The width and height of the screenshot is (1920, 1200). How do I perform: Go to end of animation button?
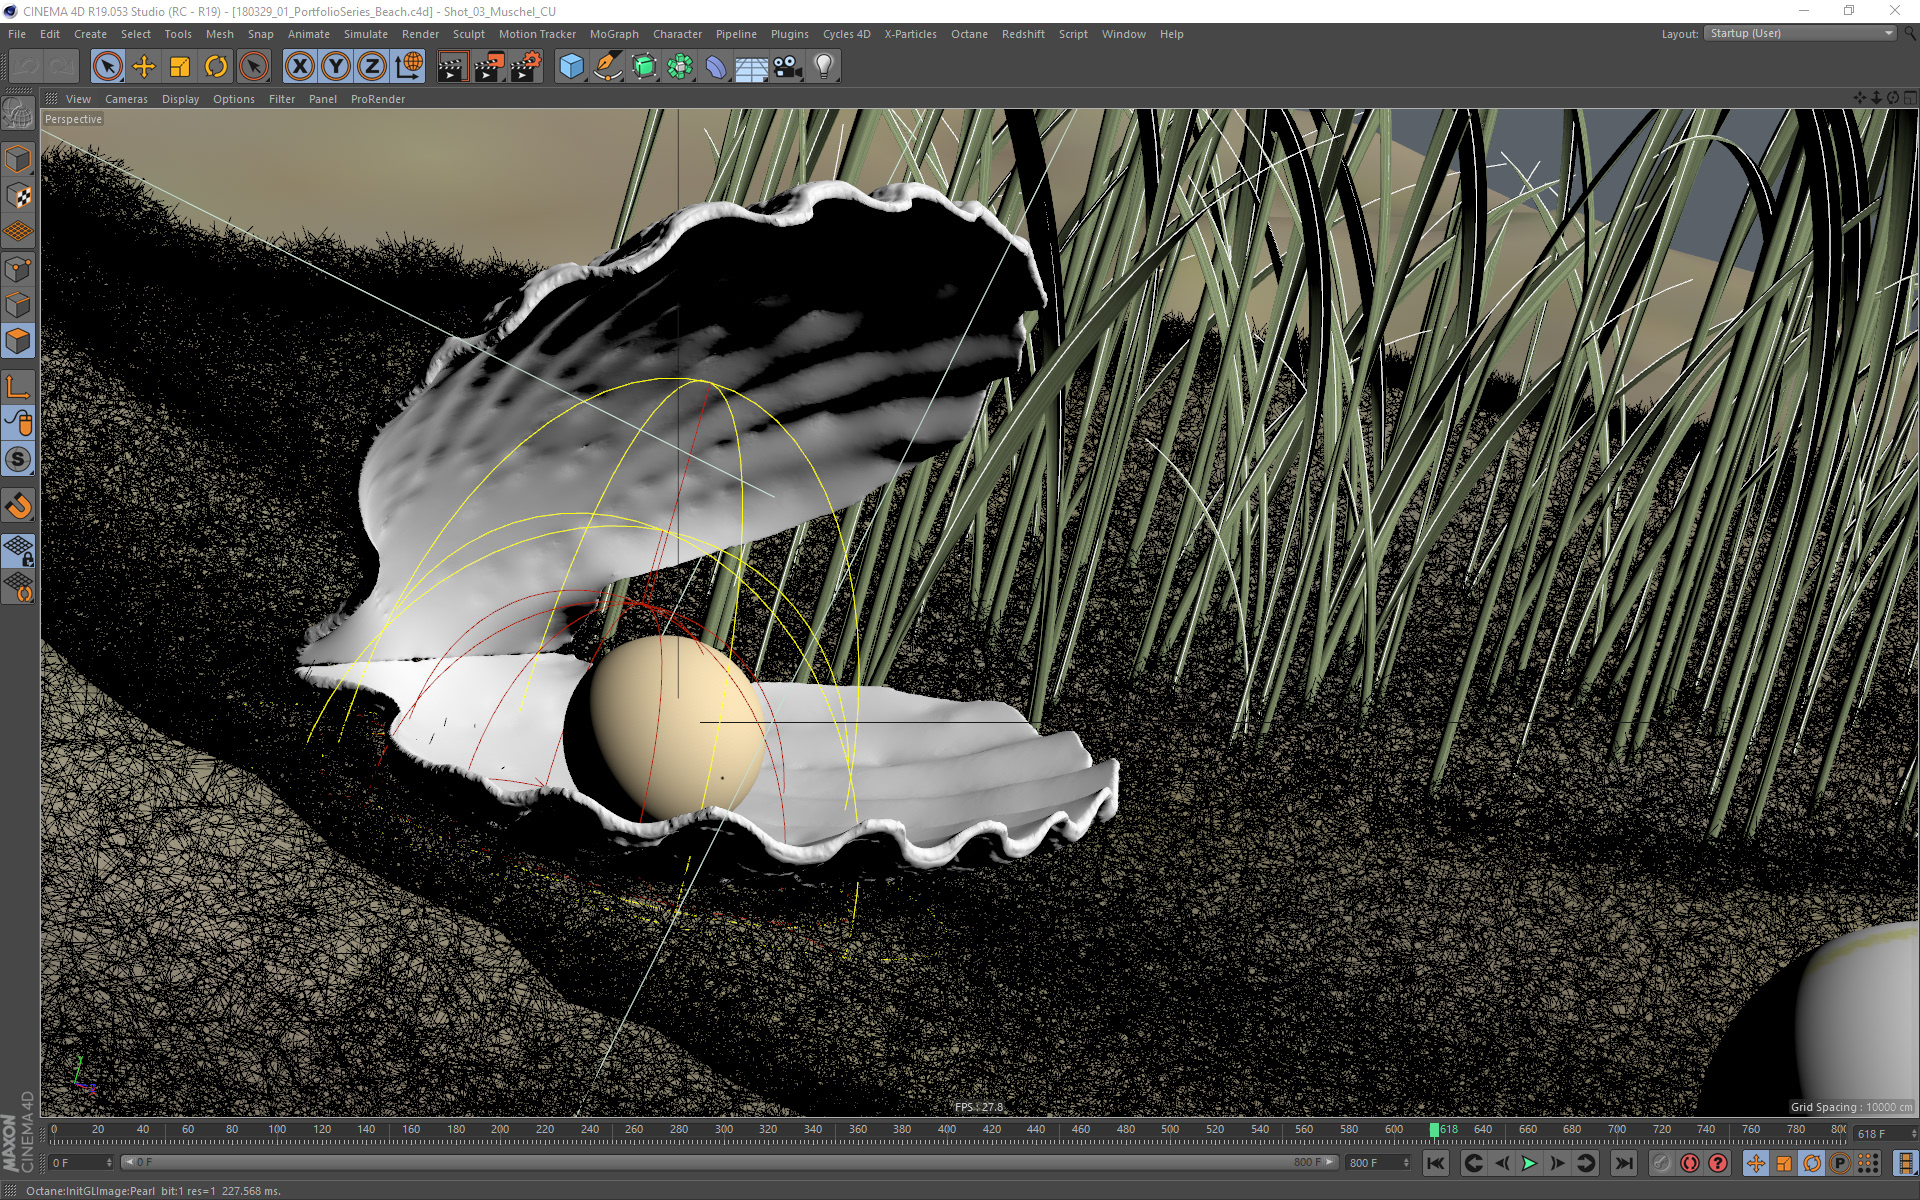pos(1624,1163)
